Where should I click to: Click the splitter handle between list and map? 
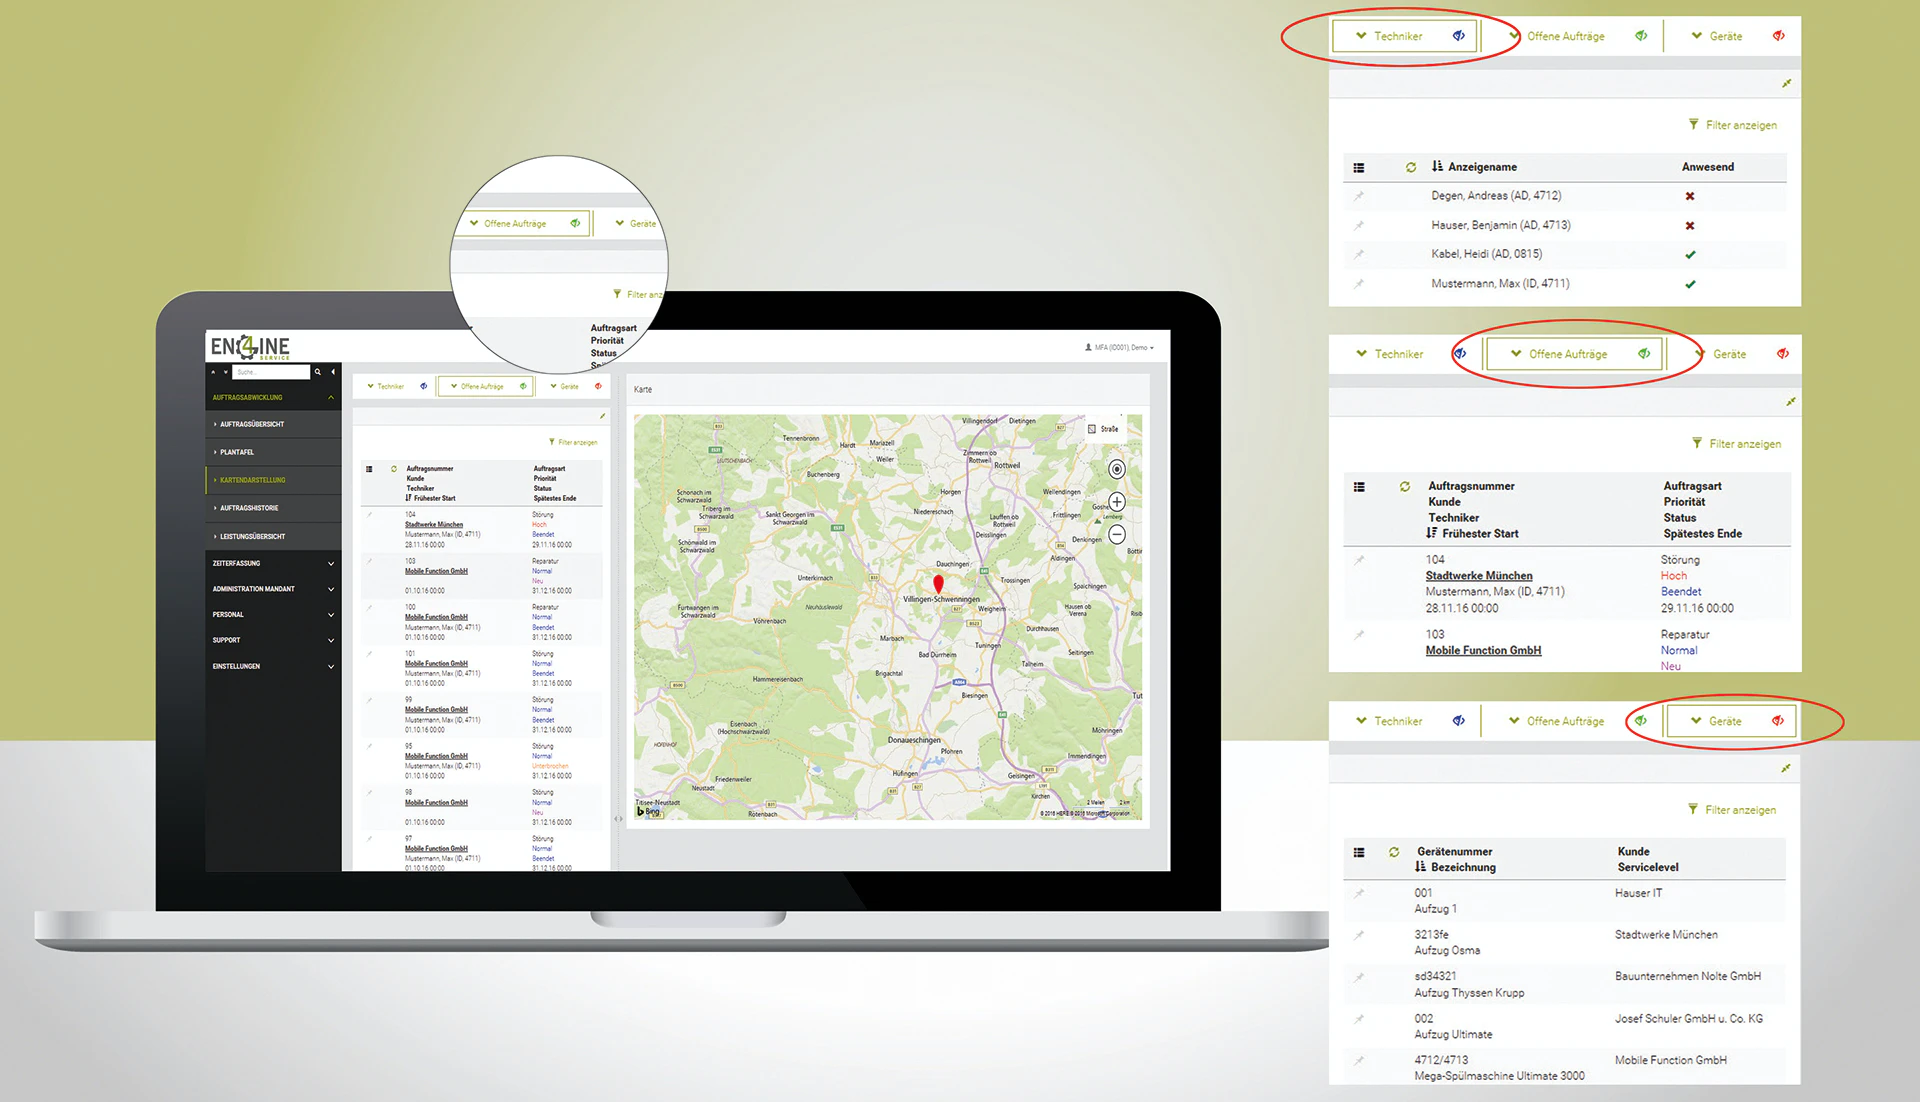pyautogui.click(x=618, y=819)
